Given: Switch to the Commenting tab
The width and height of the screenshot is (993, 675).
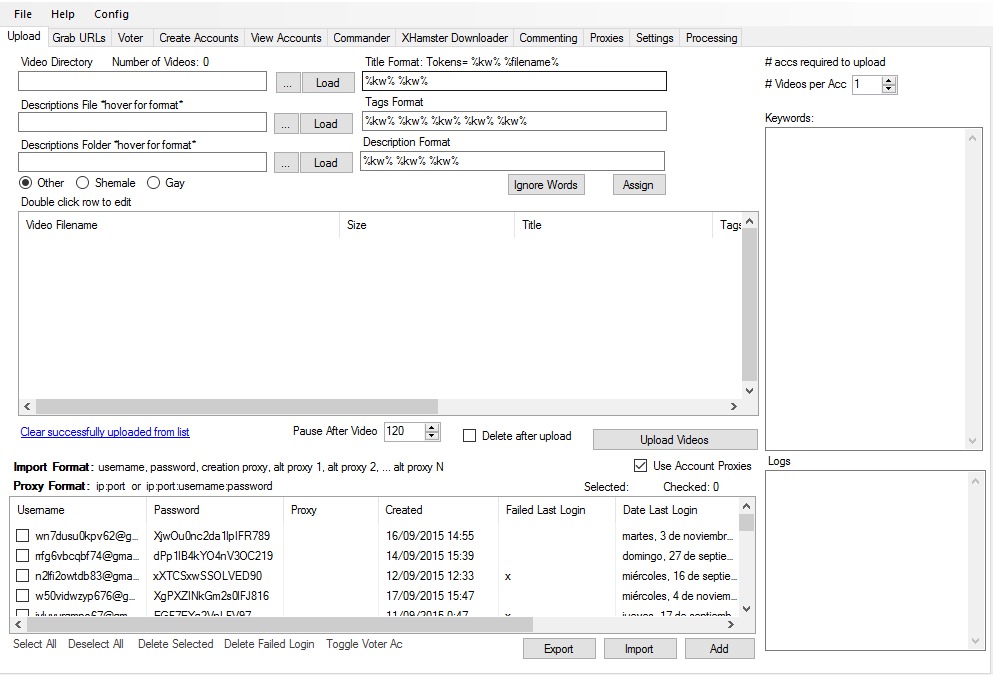Looking at the screenshot, I should click(548, 38).
